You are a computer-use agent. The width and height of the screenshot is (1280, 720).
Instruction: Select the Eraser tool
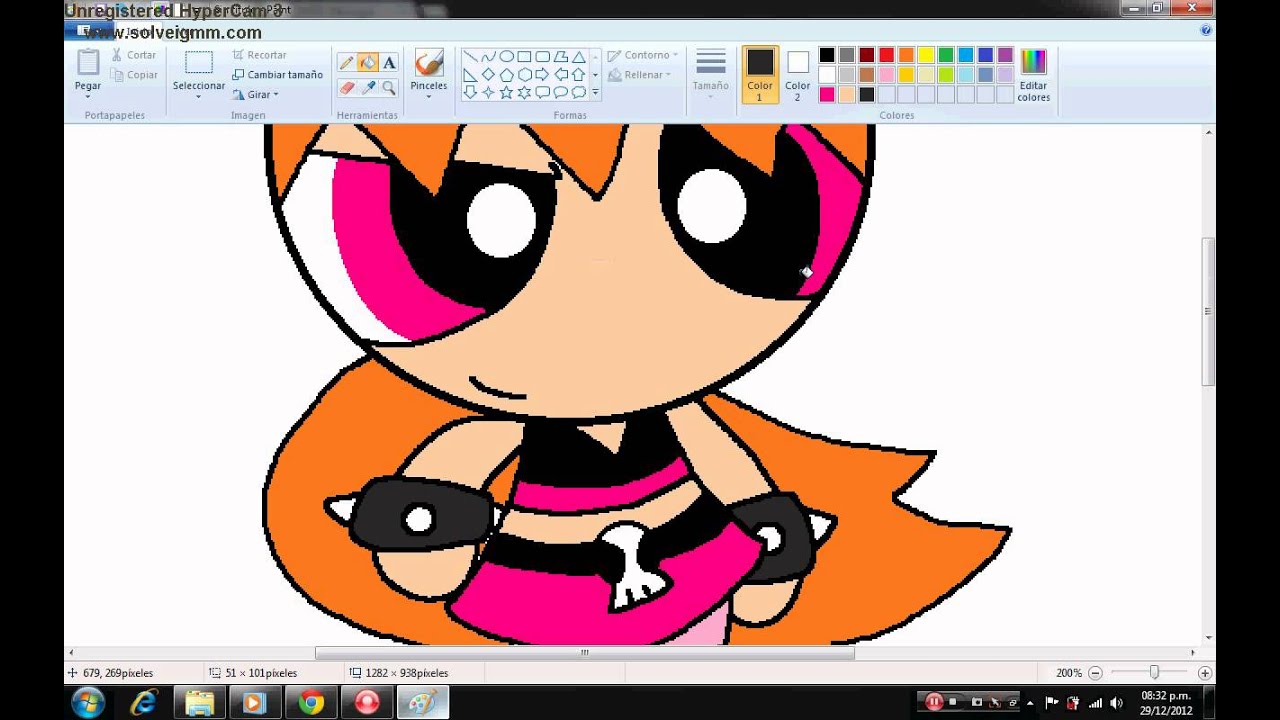coord(347,88)
